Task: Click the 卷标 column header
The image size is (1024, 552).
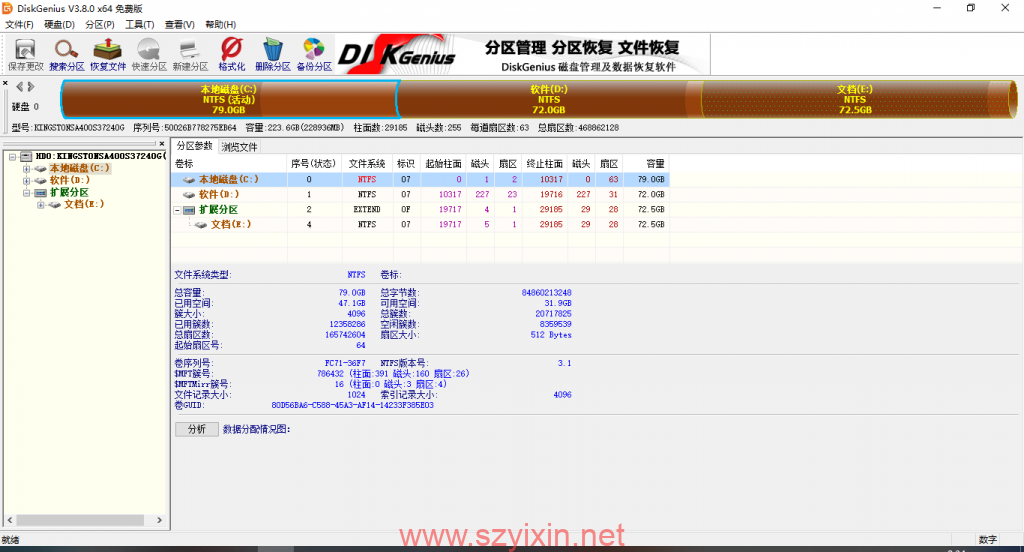Action: (229, 163)
